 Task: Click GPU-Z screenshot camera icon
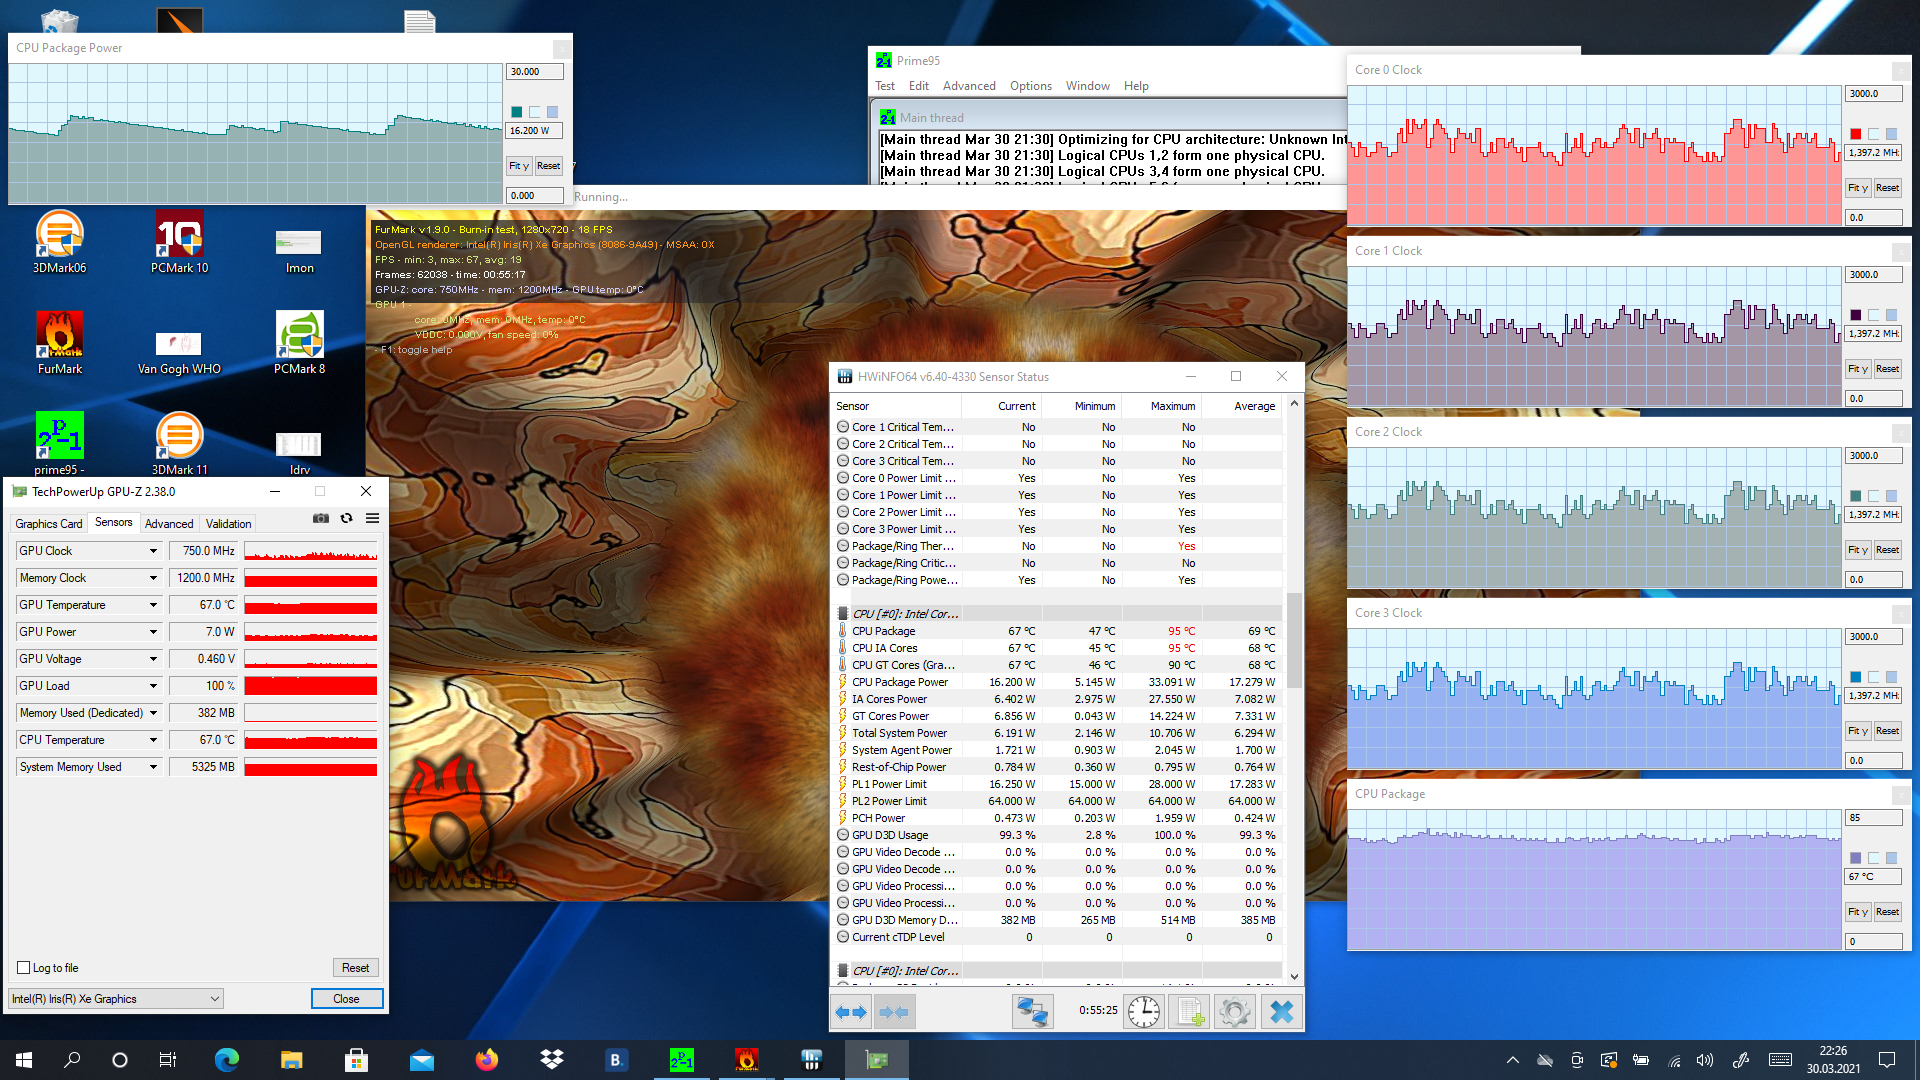point(320,518)
